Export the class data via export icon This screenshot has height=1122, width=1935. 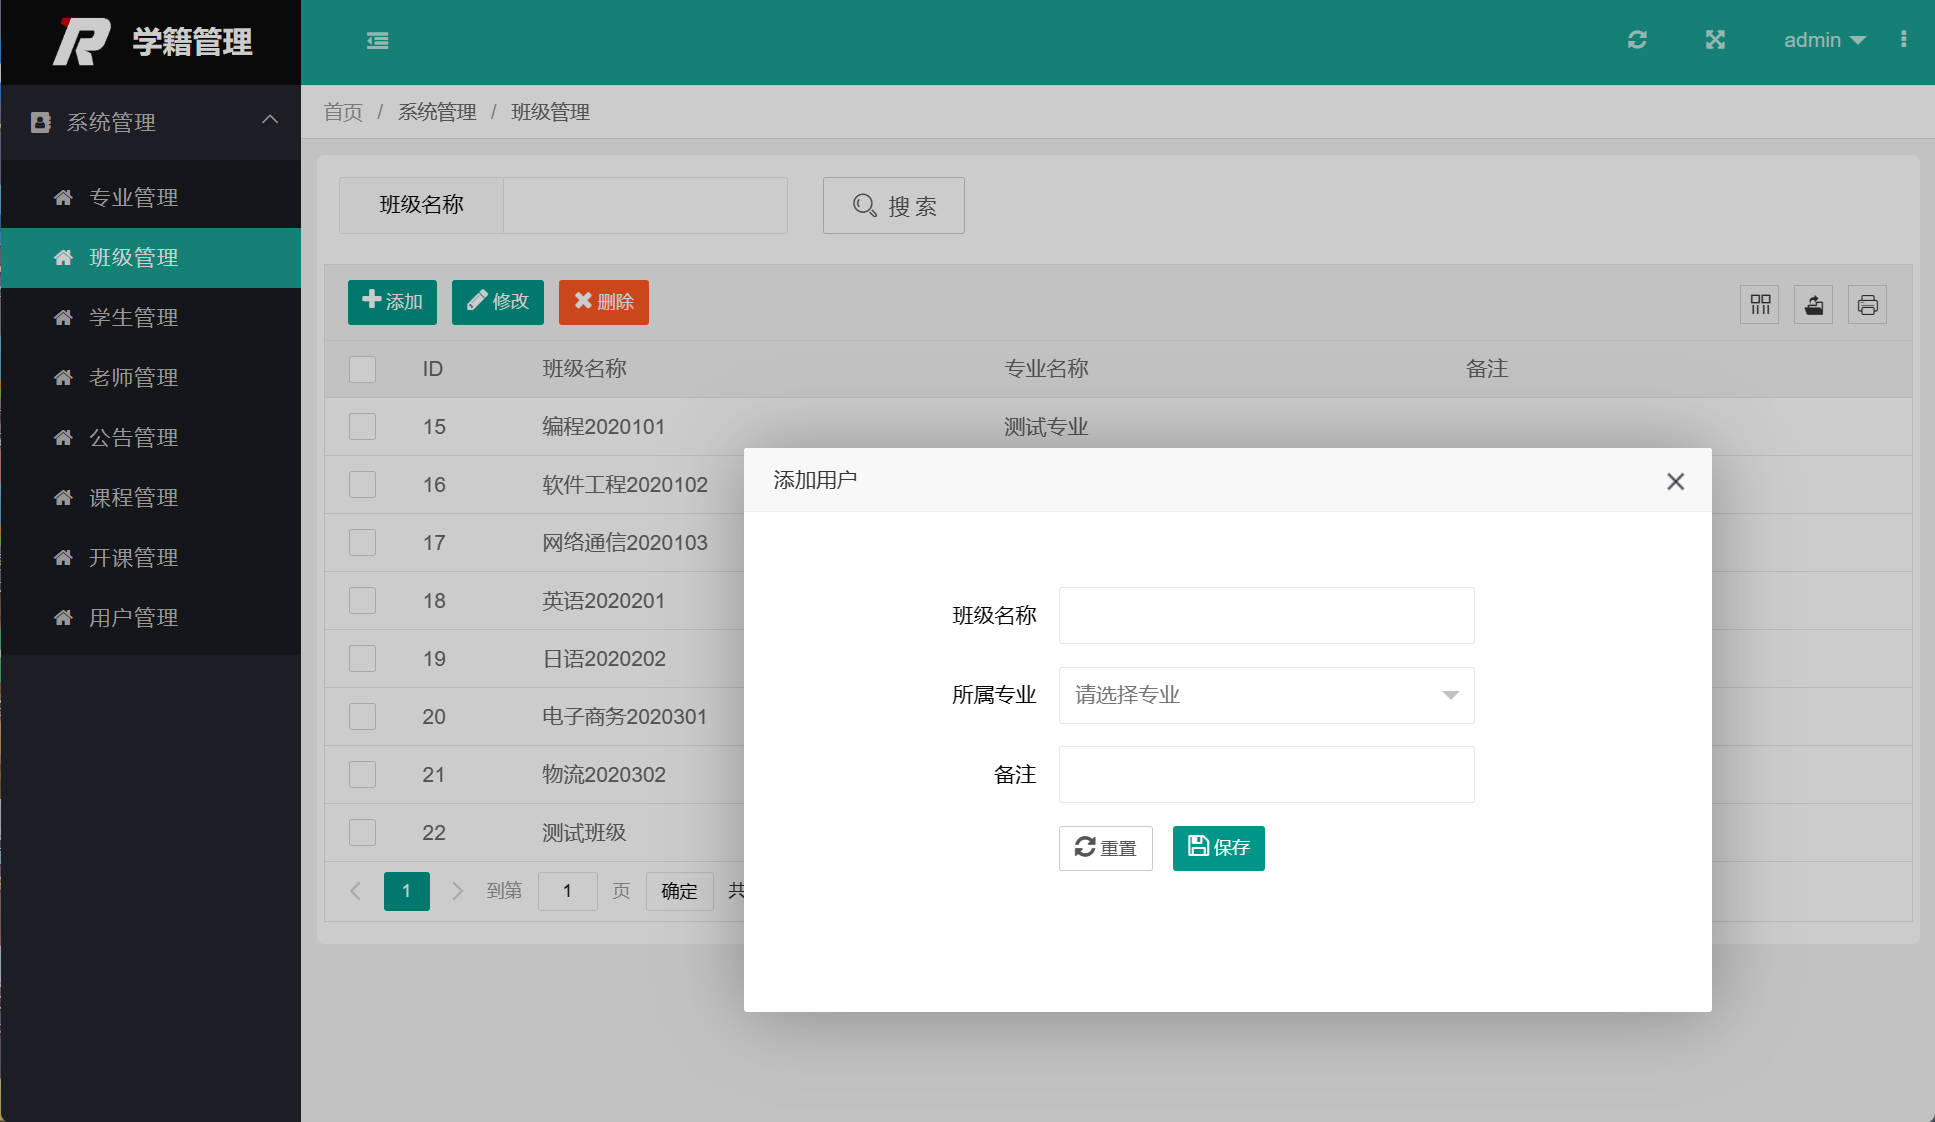click(1813, 304)
